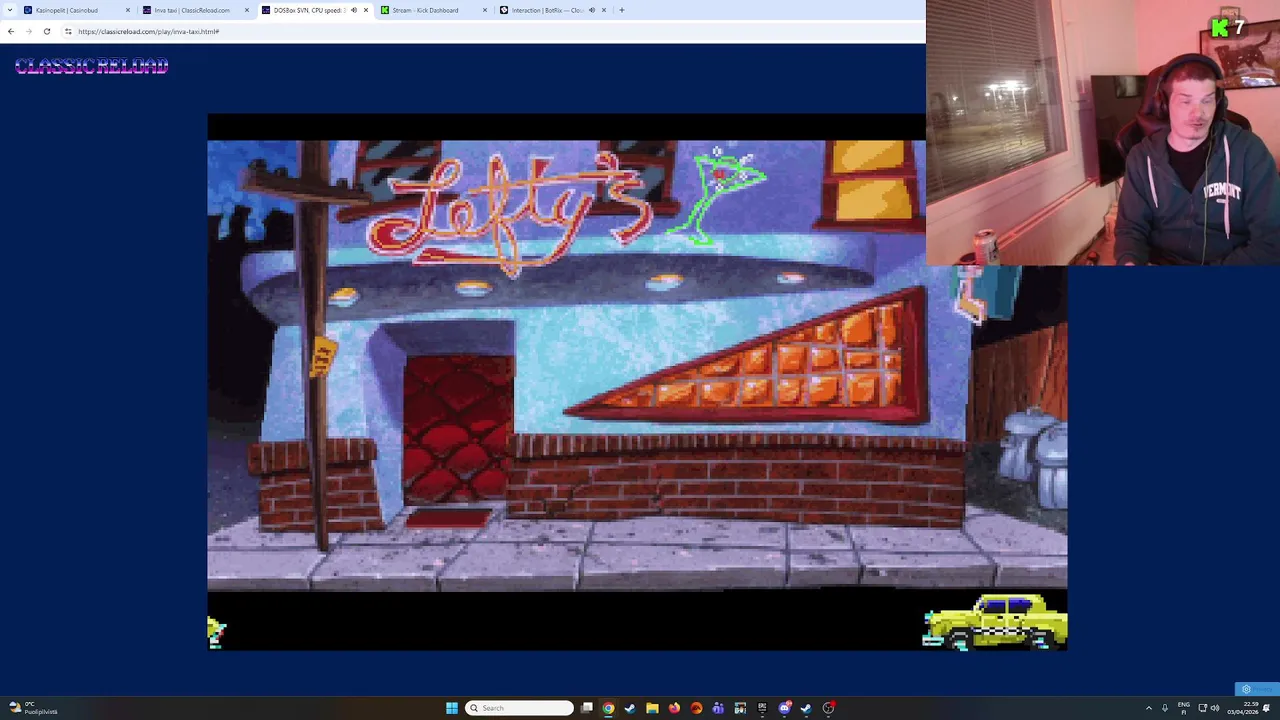
Task: Open a new browser tab
Action: [621, 10]
